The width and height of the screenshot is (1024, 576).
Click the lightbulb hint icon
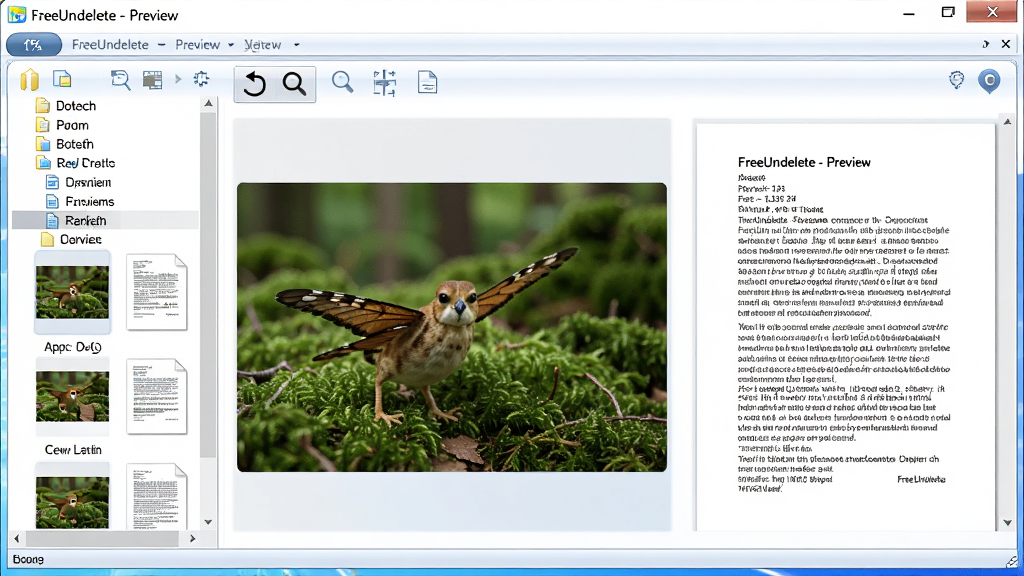957,80
